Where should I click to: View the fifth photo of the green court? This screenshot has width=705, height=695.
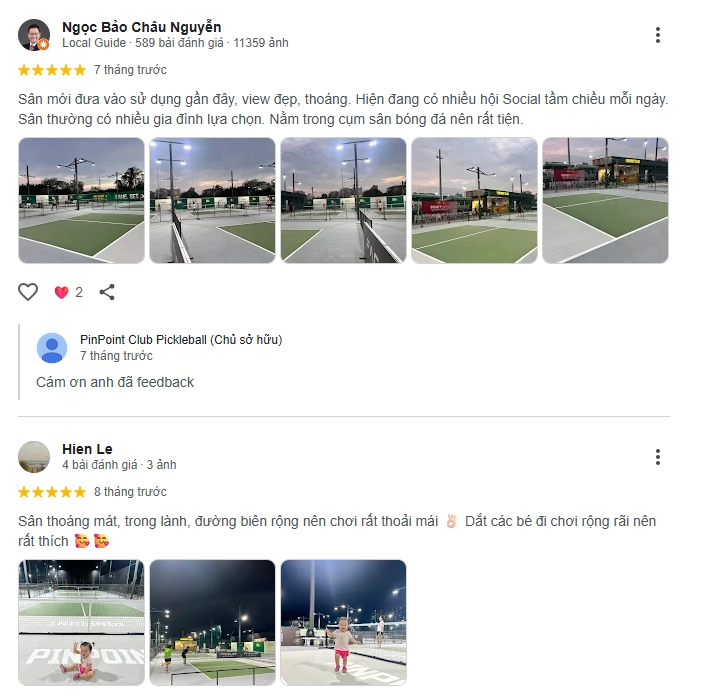pos(605,200)
